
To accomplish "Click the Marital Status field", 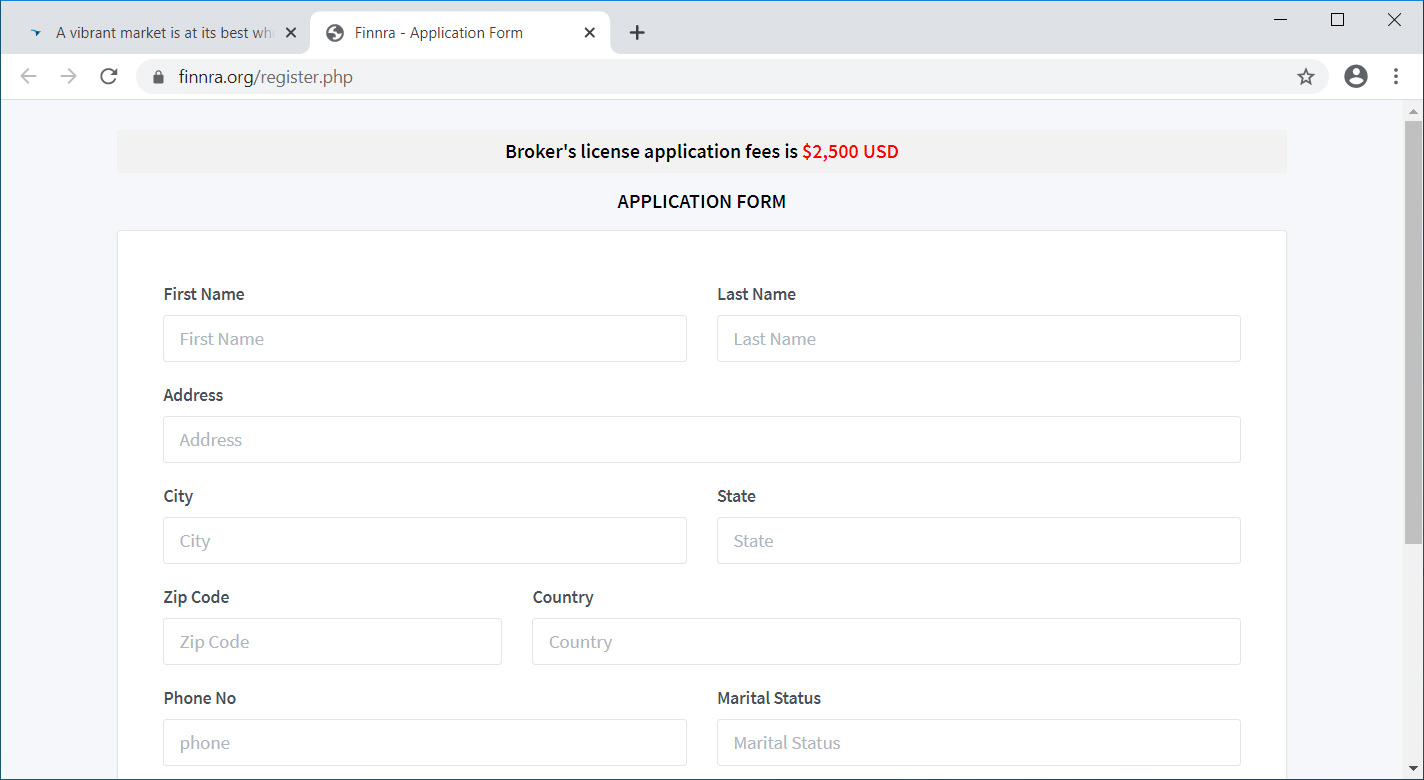I will coord(979,743).
